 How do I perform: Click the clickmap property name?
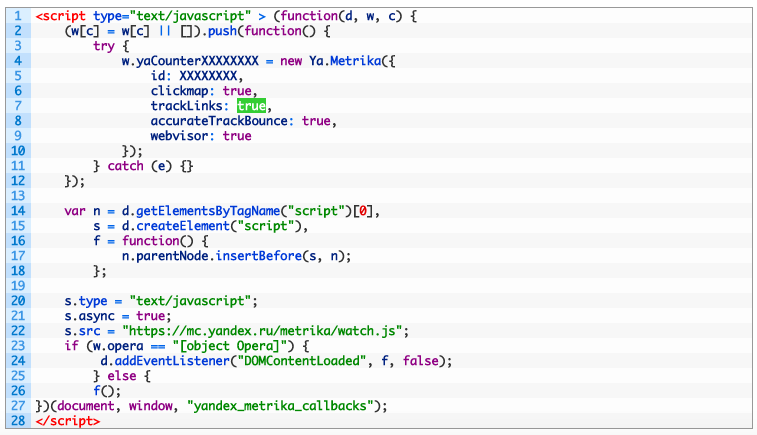point(179,91)
